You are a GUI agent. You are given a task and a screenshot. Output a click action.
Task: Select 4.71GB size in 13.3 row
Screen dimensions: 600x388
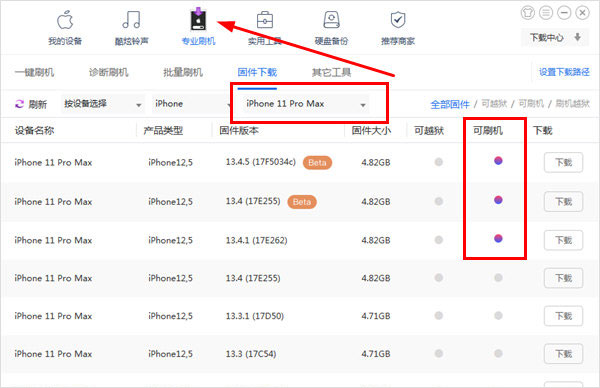376,354
